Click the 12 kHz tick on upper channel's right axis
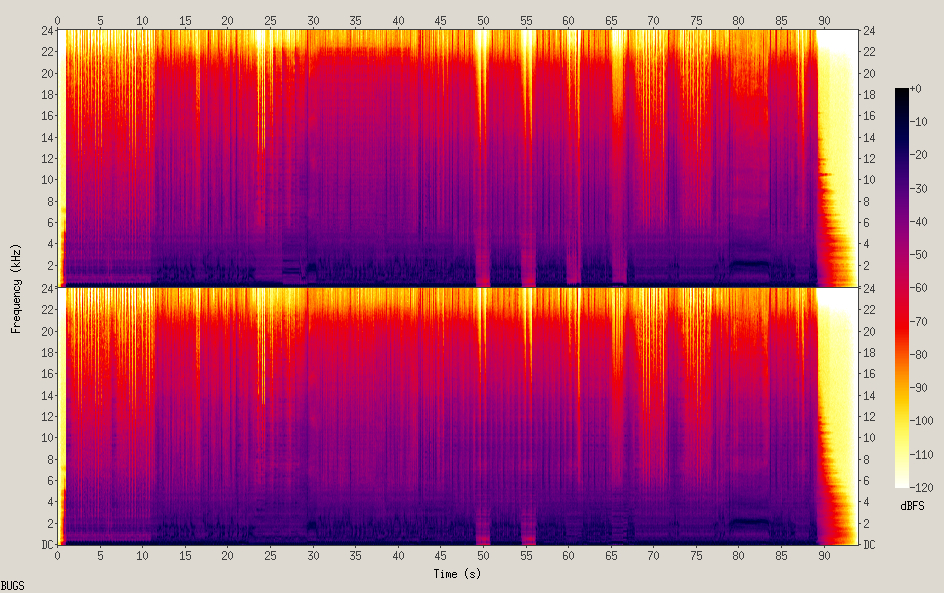944x593 pixels. pyautogui.click(x=869, y=158)
